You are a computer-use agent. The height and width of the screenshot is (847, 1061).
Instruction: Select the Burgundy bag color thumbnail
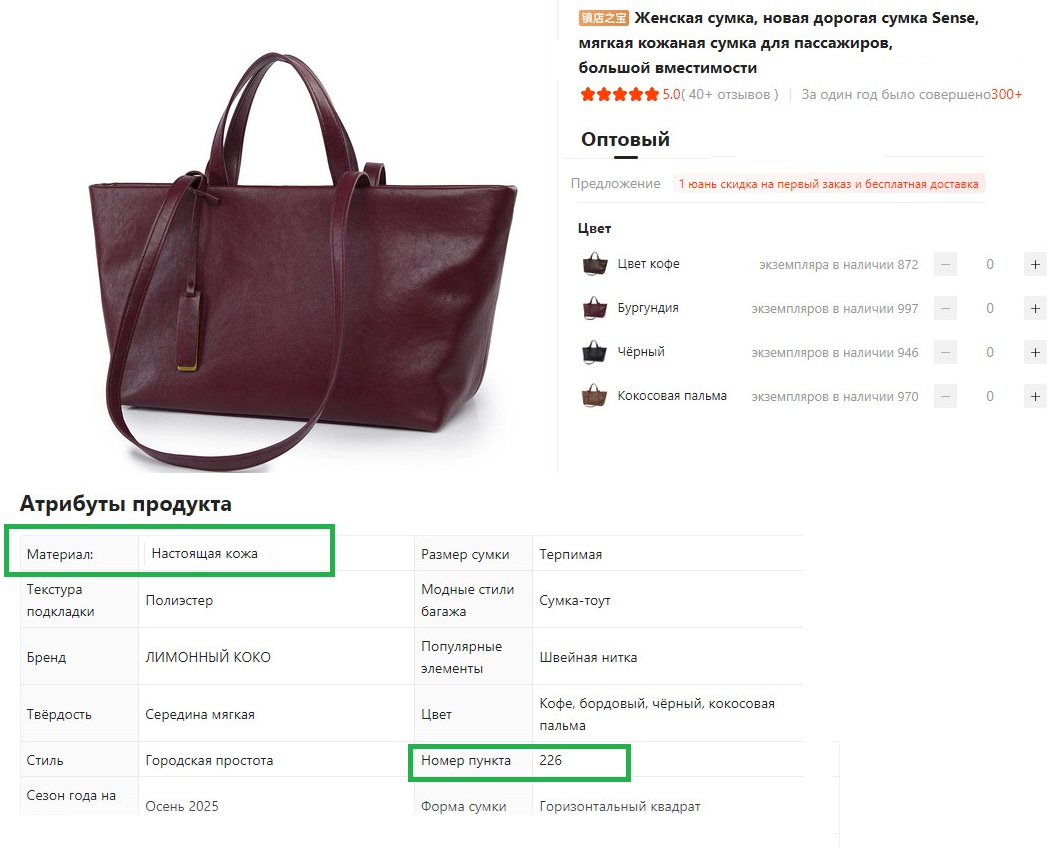[x=595, y=308]
